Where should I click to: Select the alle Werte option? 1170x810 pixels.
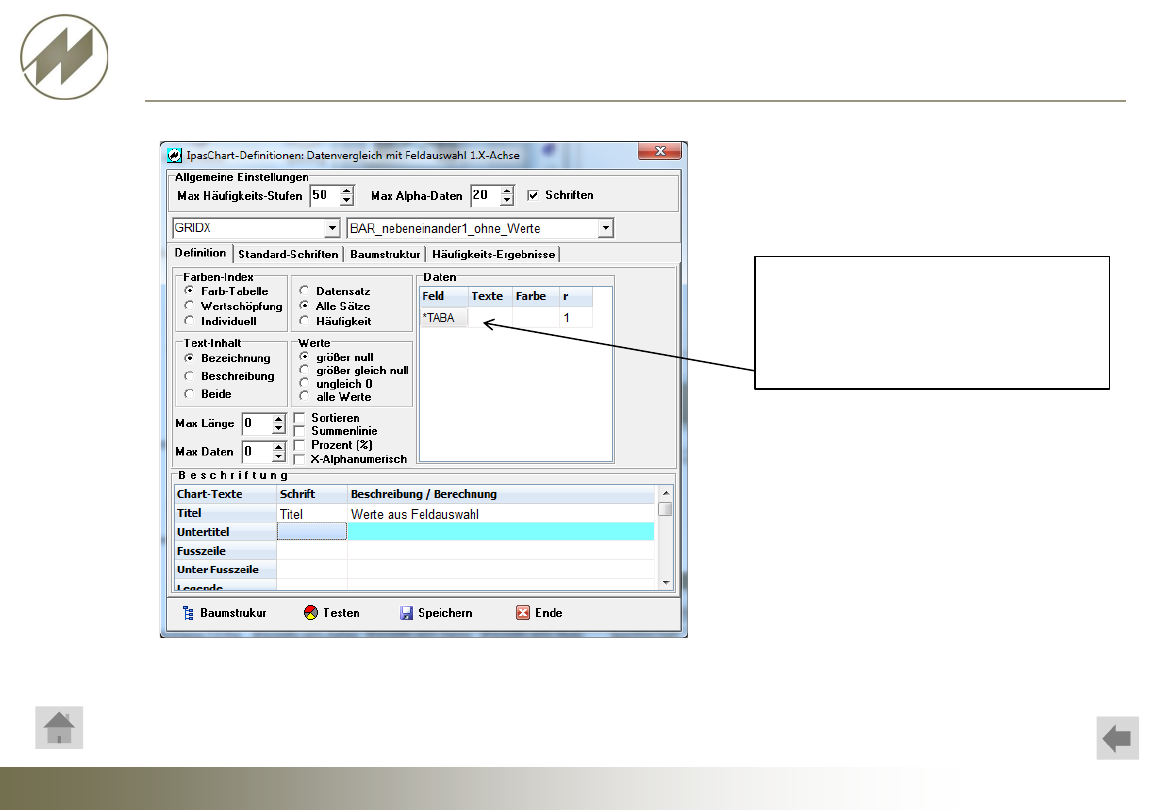coord(304,397)
